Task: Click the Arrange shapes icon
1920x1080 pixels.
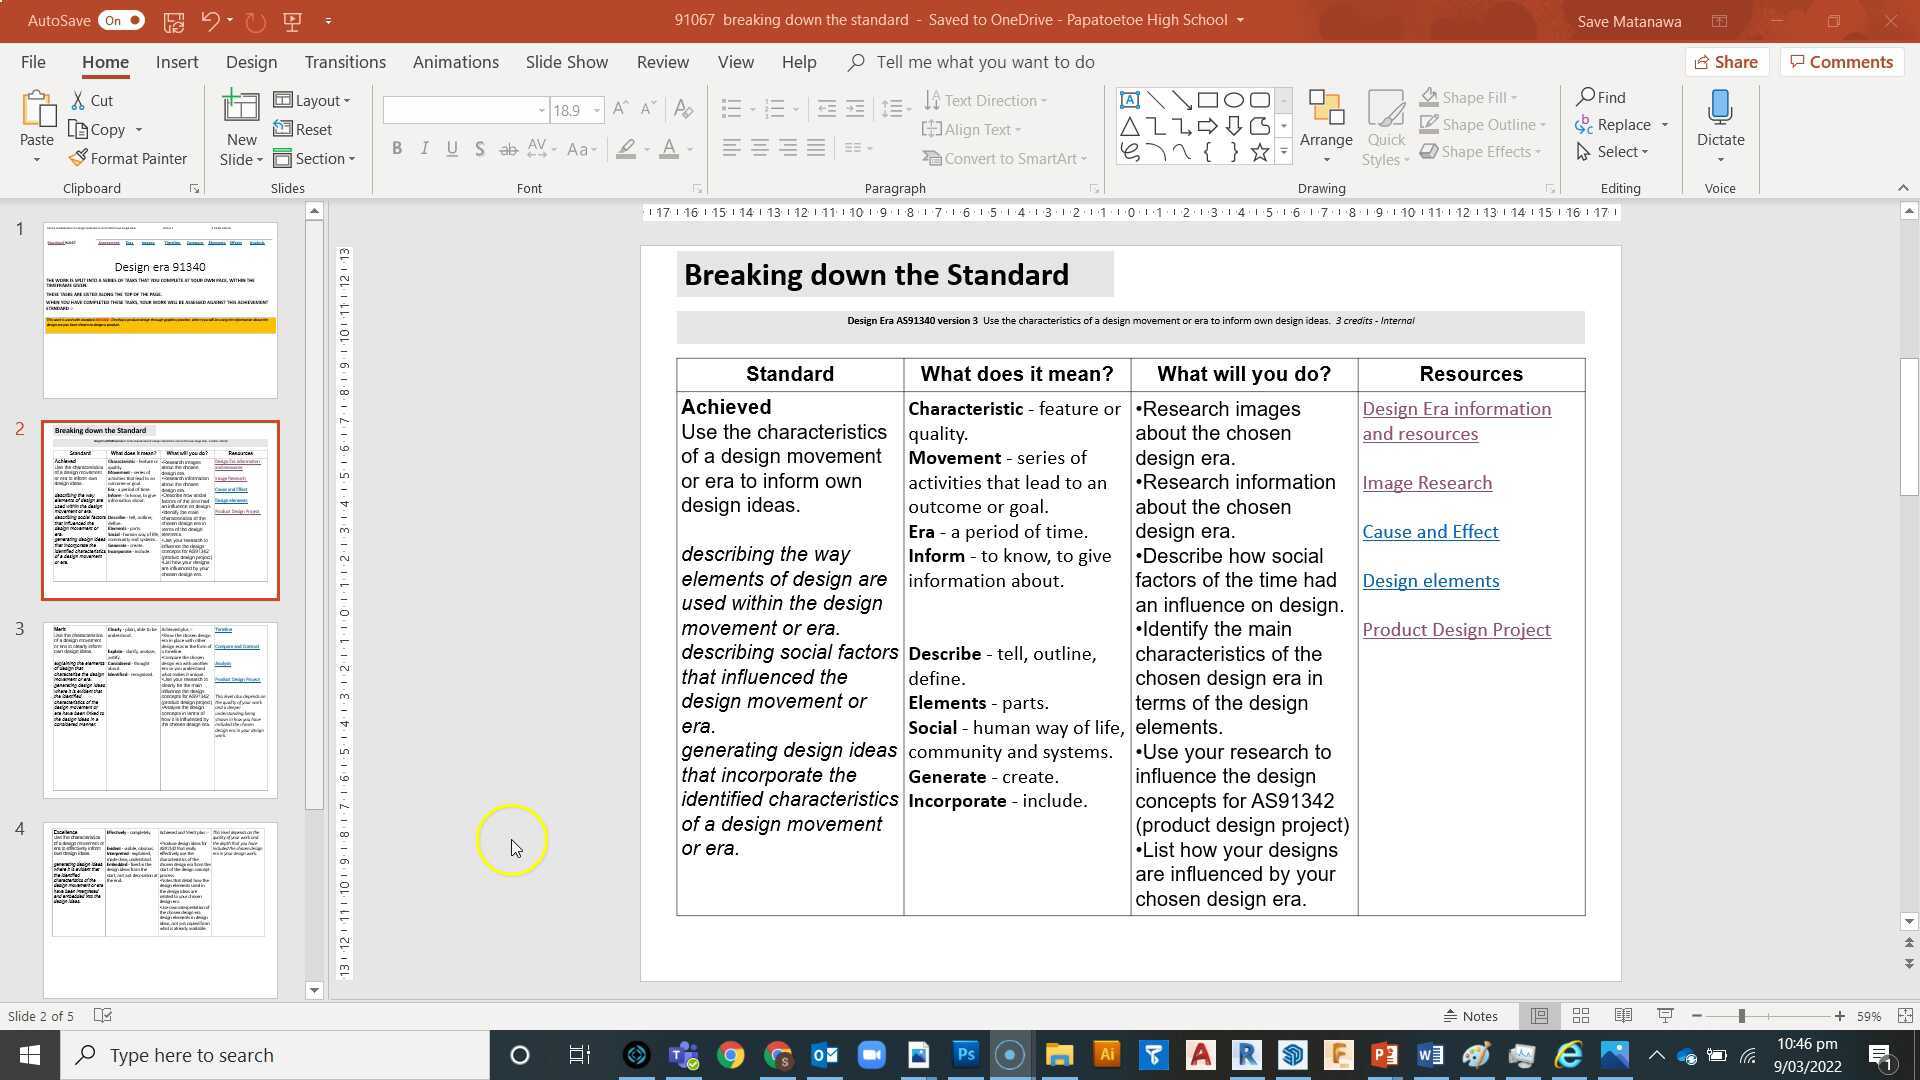Action: [x=1326, y=108]
